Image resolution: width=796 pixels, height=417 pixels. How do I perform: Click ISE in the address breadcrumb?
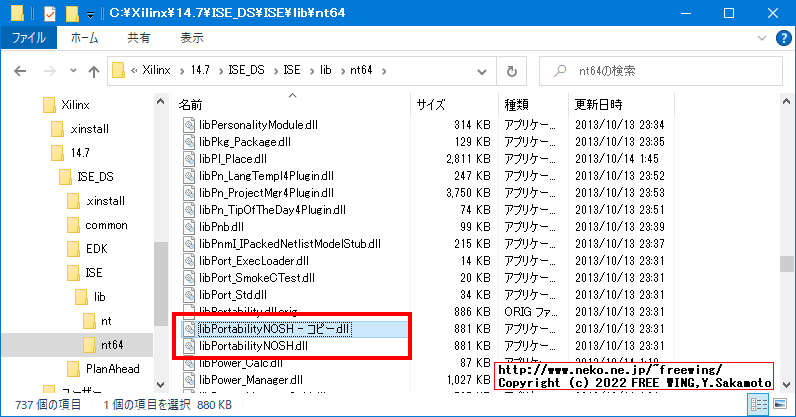[x=292, y=70]
